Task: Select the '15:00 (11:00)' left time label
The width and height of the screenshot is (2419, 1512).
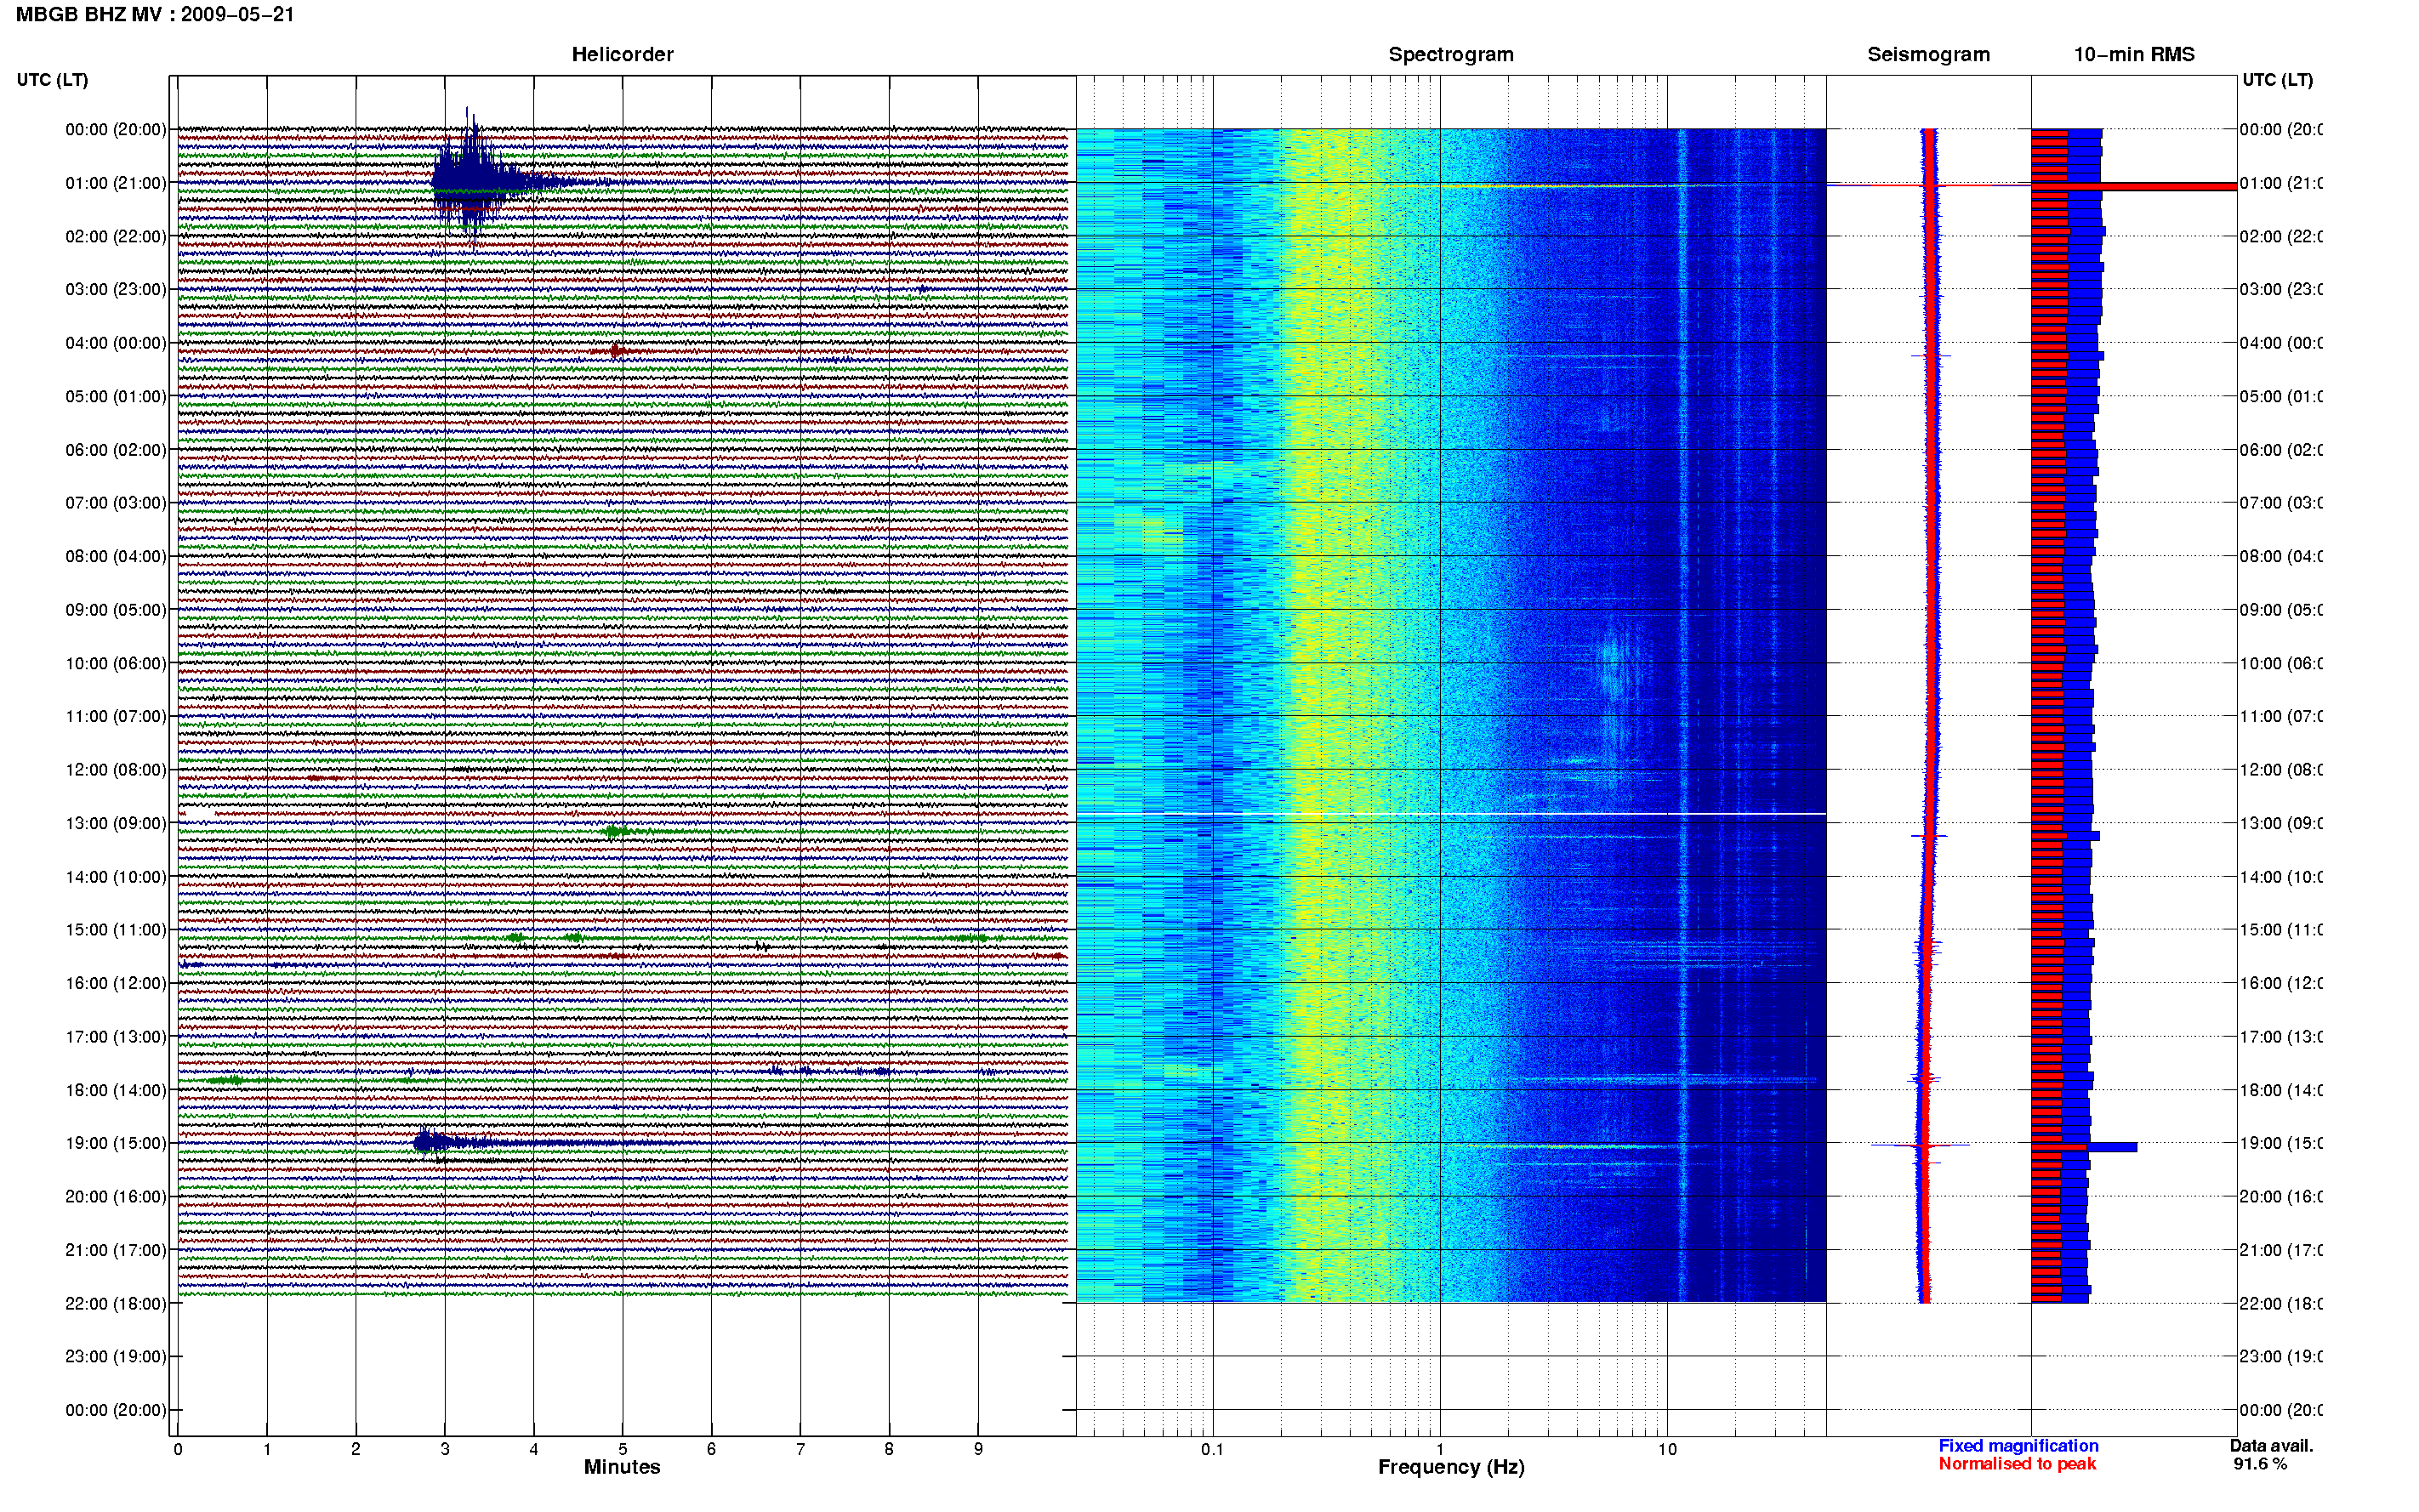Action: [115, 930]
